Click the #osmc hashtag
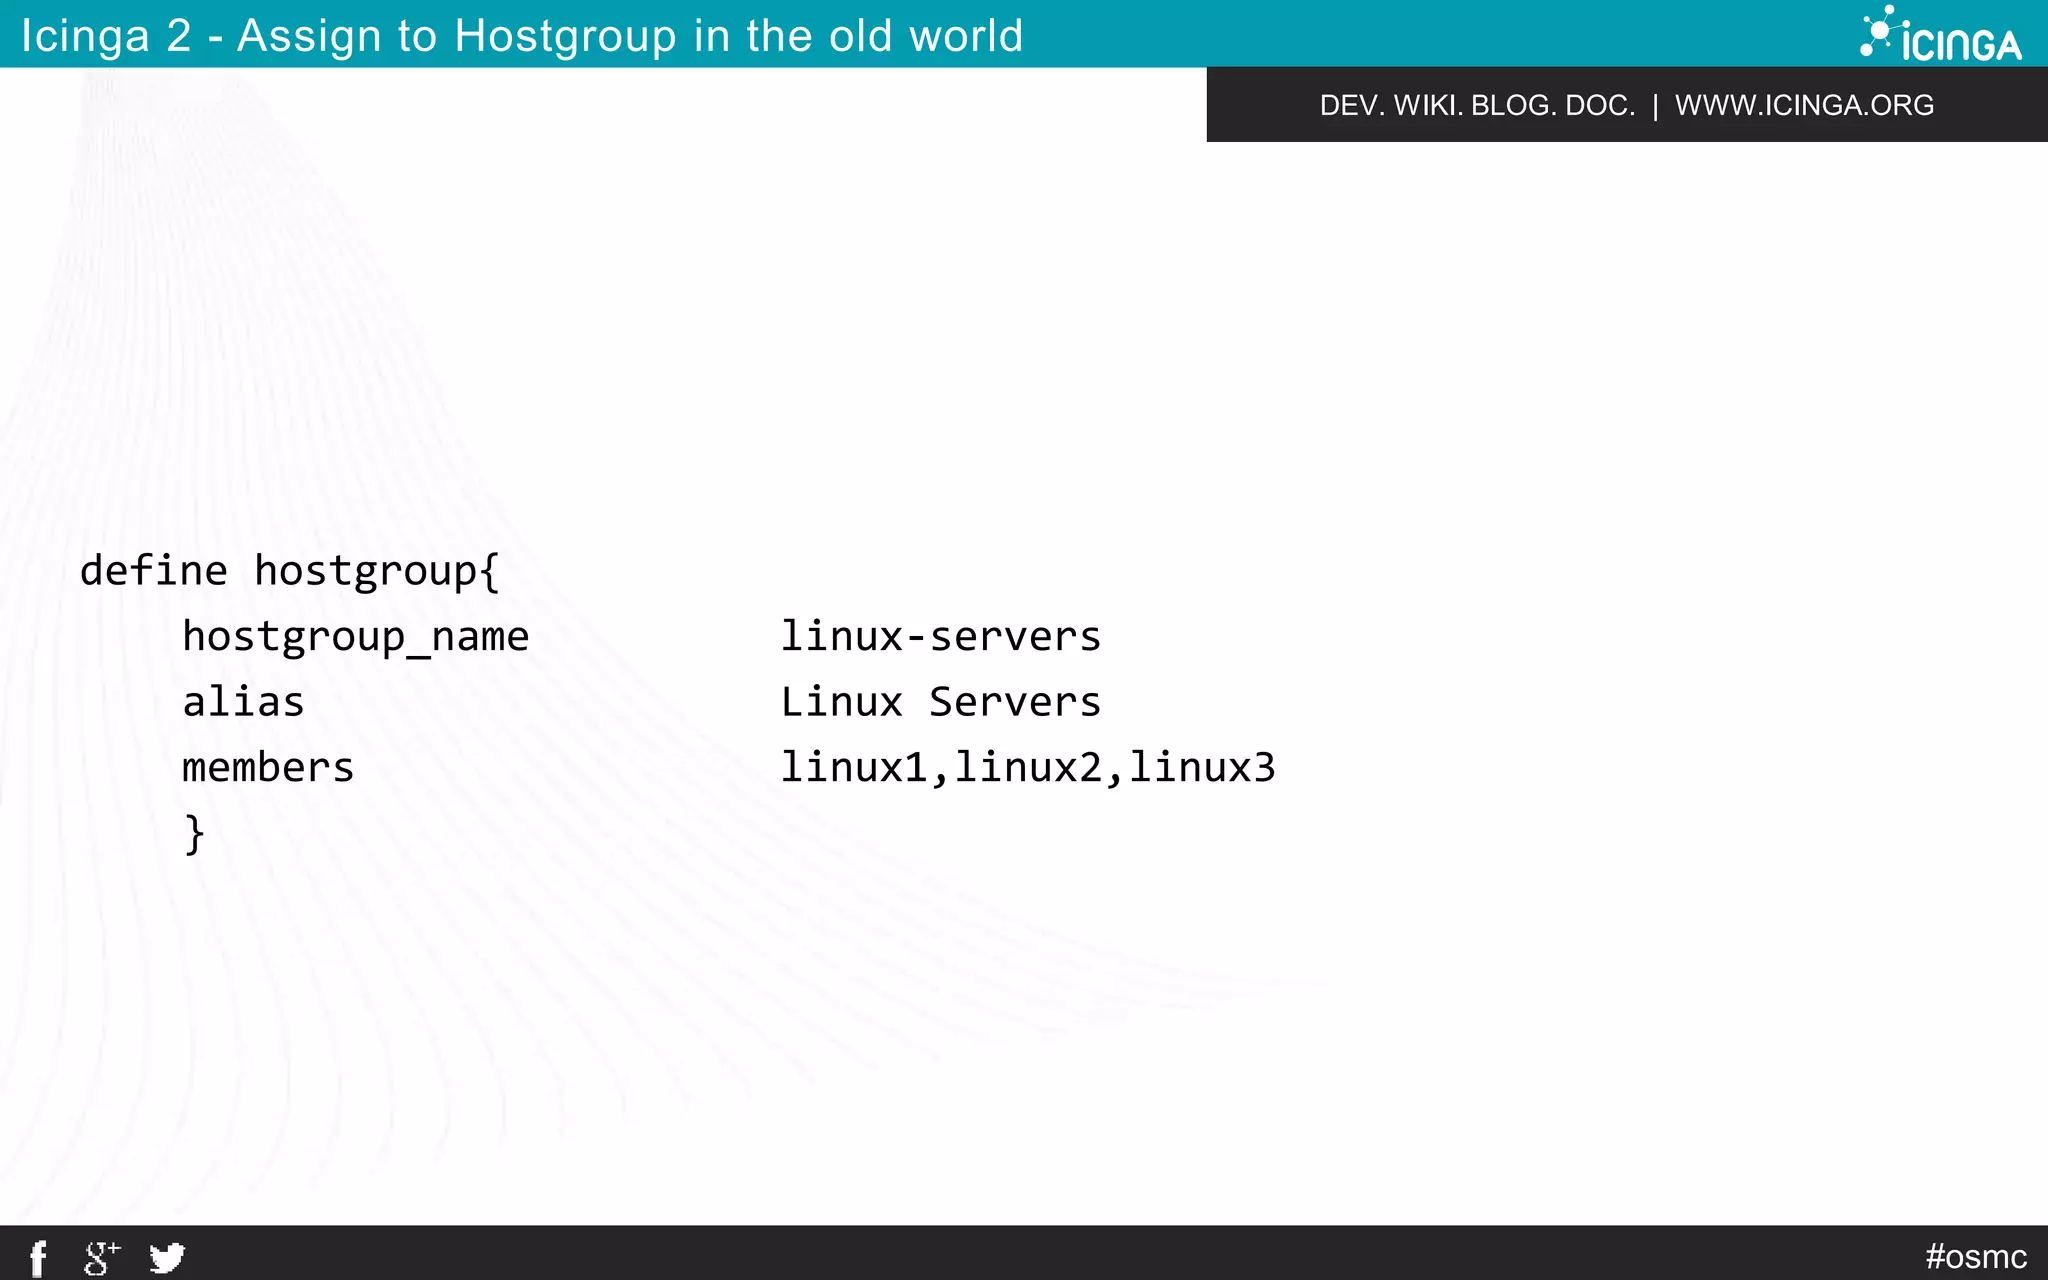Viewport: 2048px width, 1280px height. pyautogui.click(x=1976, y=1256)
